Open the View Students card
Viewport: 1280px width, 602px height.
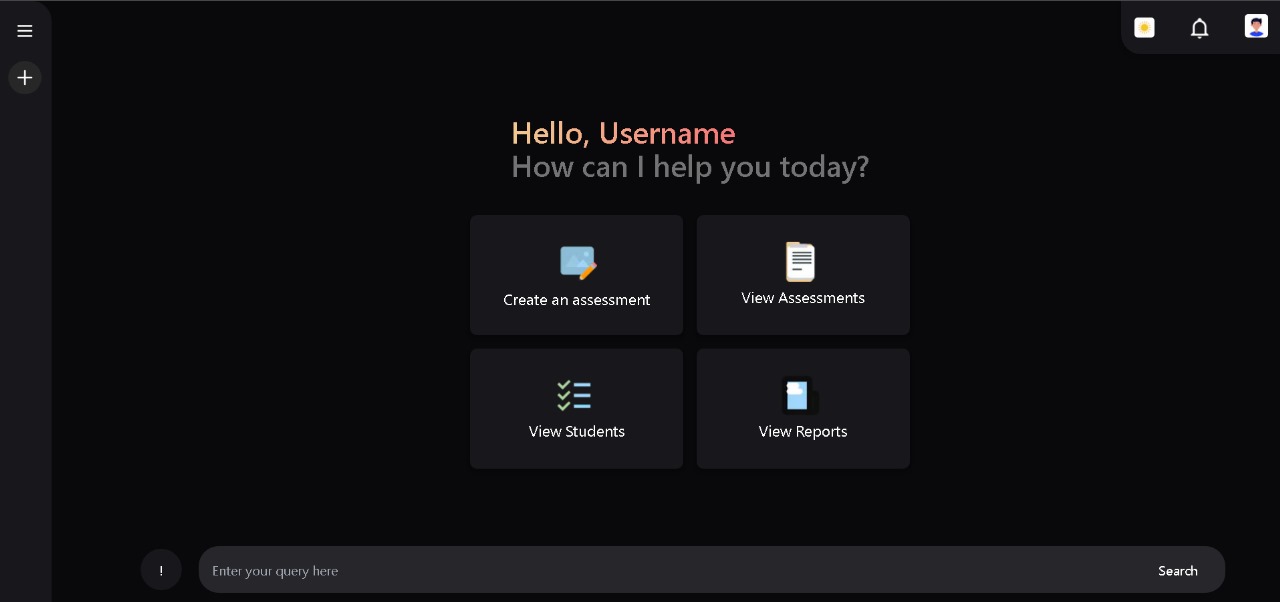coord(577,409)
